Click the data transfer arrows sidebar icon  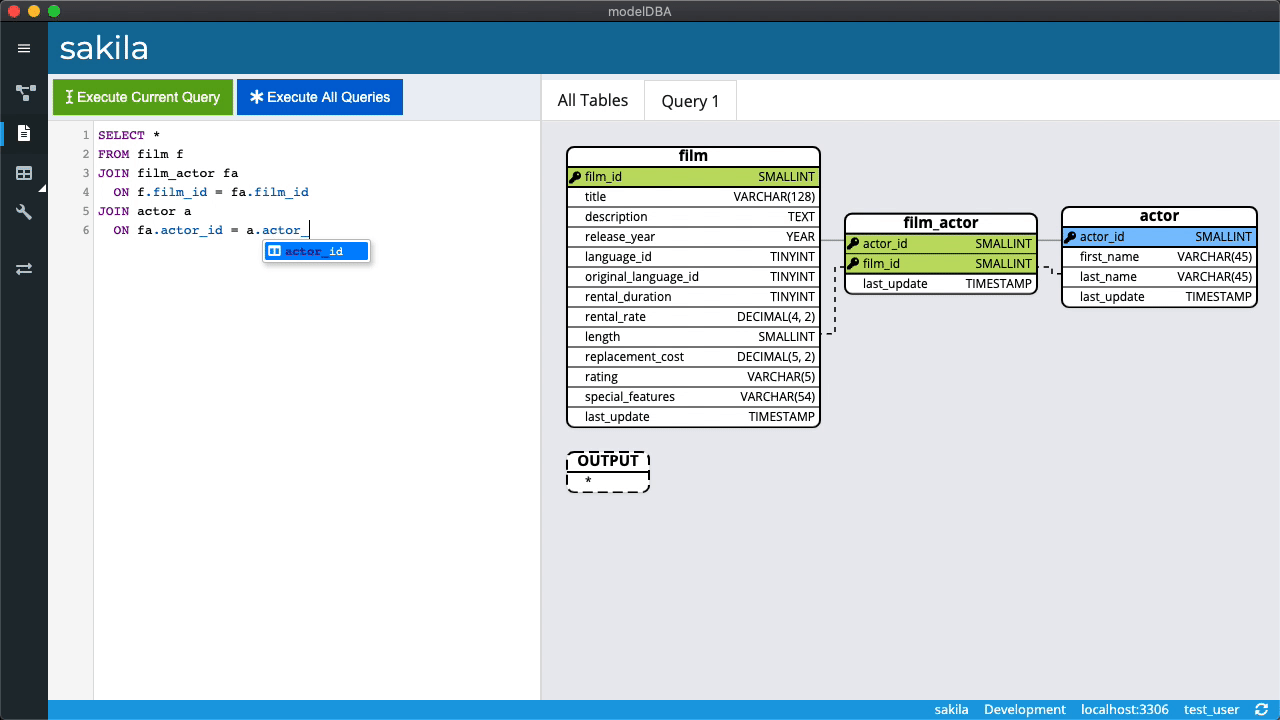pyautogui.click(x=23, y=268)
